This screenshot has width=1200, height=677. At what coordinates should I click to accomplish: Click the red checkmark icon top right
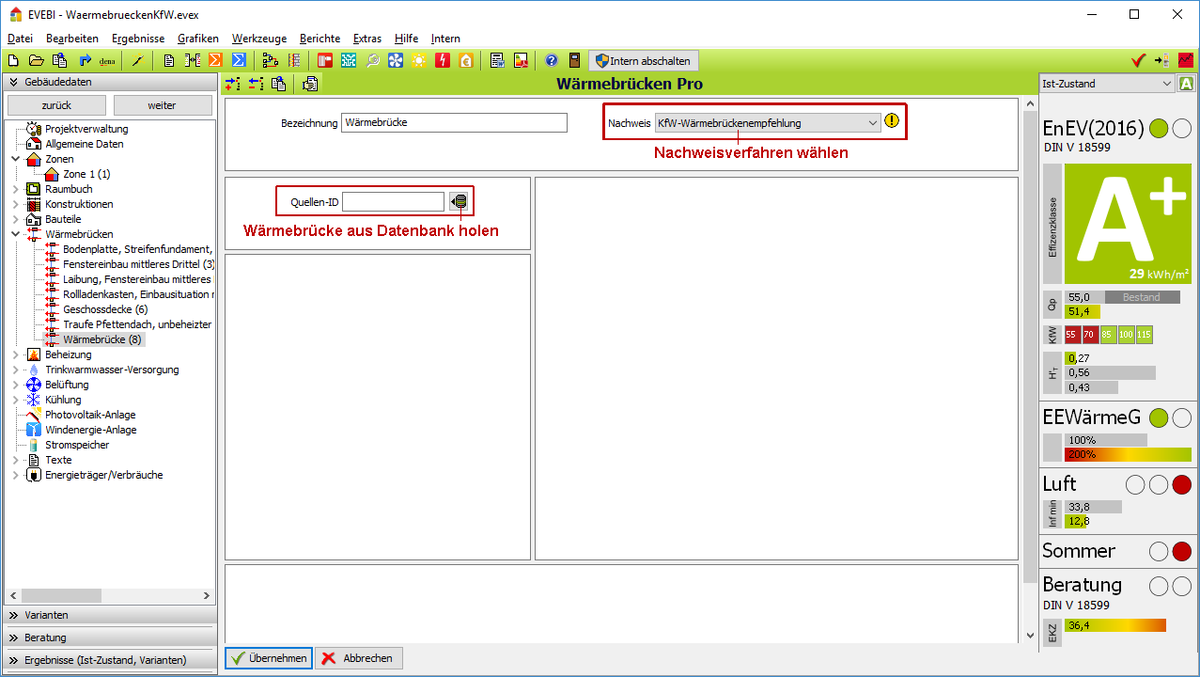tap(1138, 61)
